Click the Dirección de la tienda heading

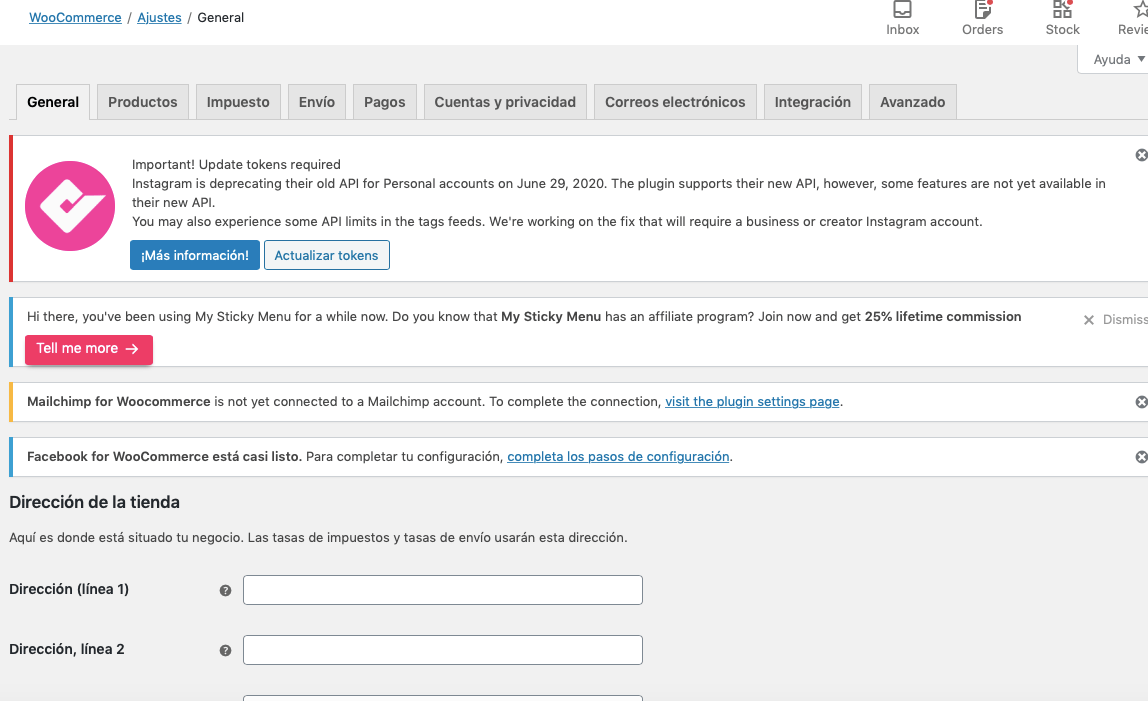(x=94, y=502)
